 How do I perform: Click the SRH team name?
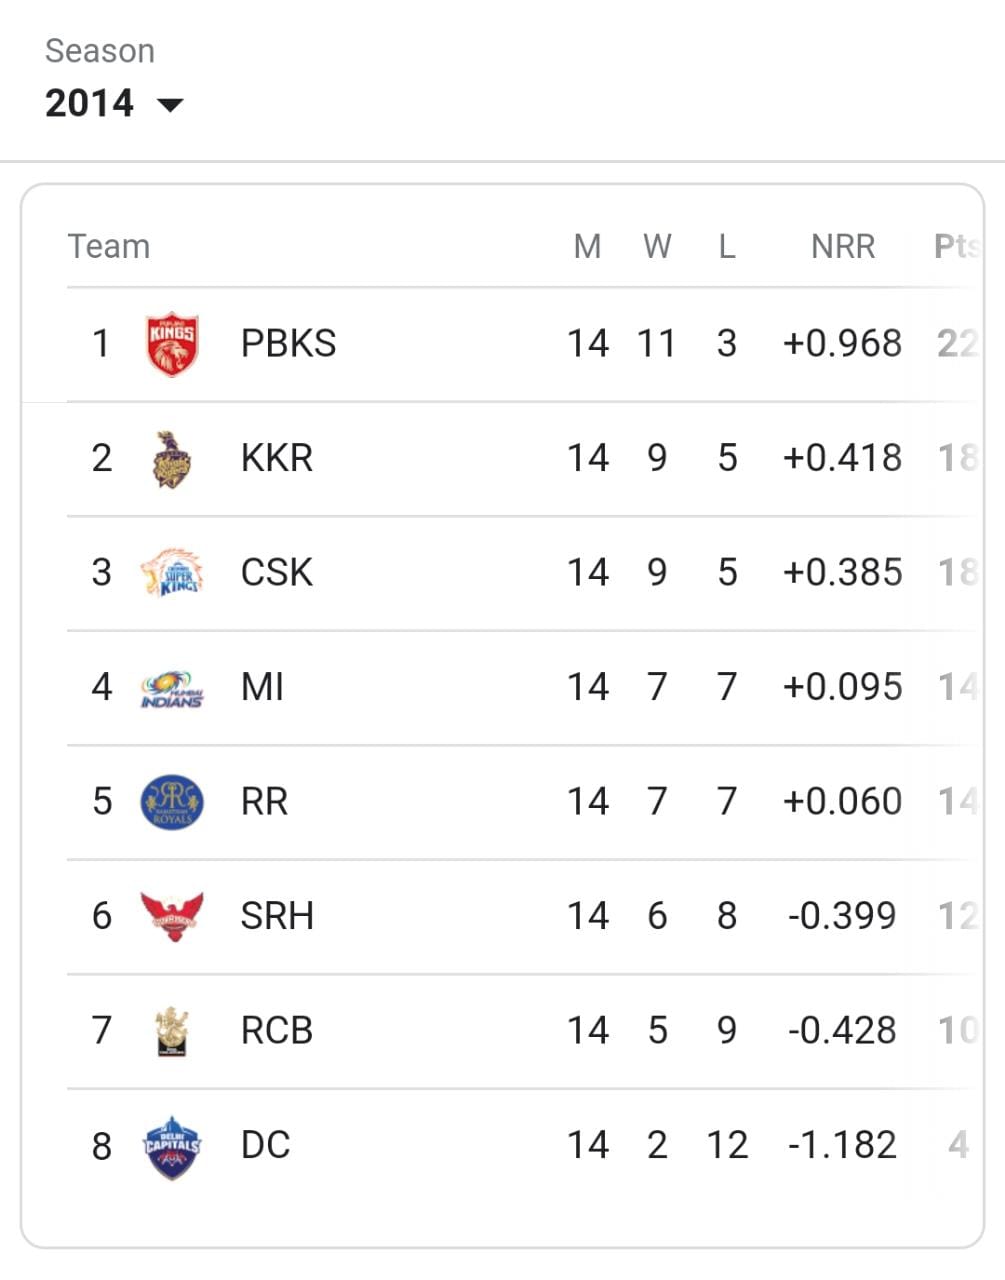pos(277,916)
